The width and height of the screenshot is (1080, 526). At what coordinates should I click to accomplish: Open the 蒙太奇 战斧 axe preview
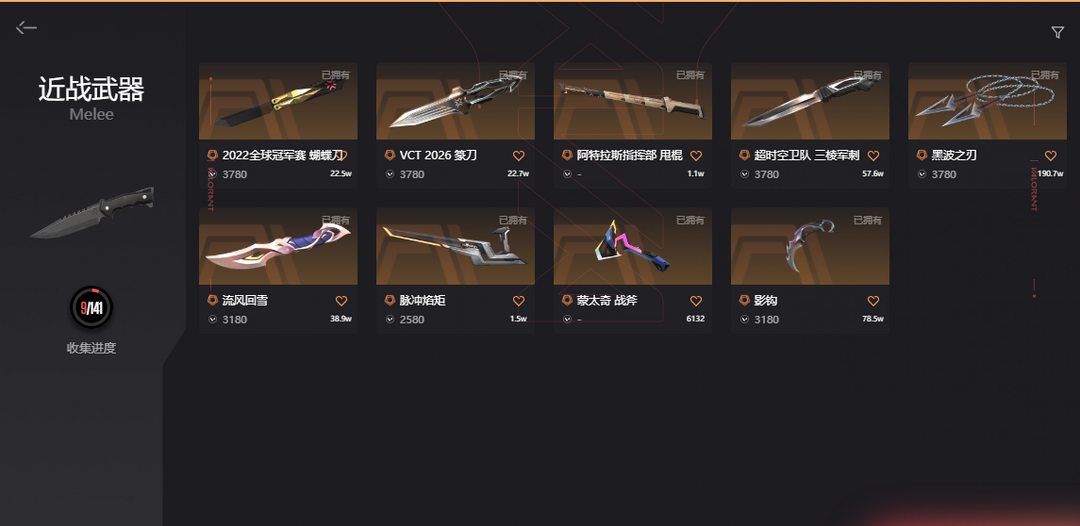pyautogui.click(x=632, y=246)
